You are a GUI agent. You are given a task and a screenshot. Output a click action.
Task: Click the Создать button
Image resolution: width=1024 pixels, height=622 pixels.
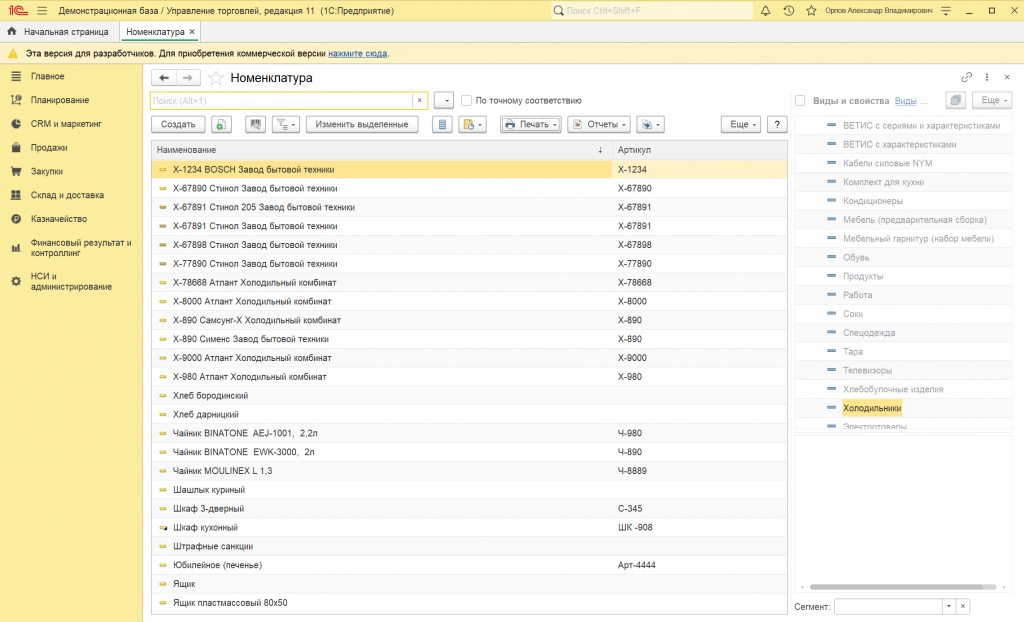(178, 125)
